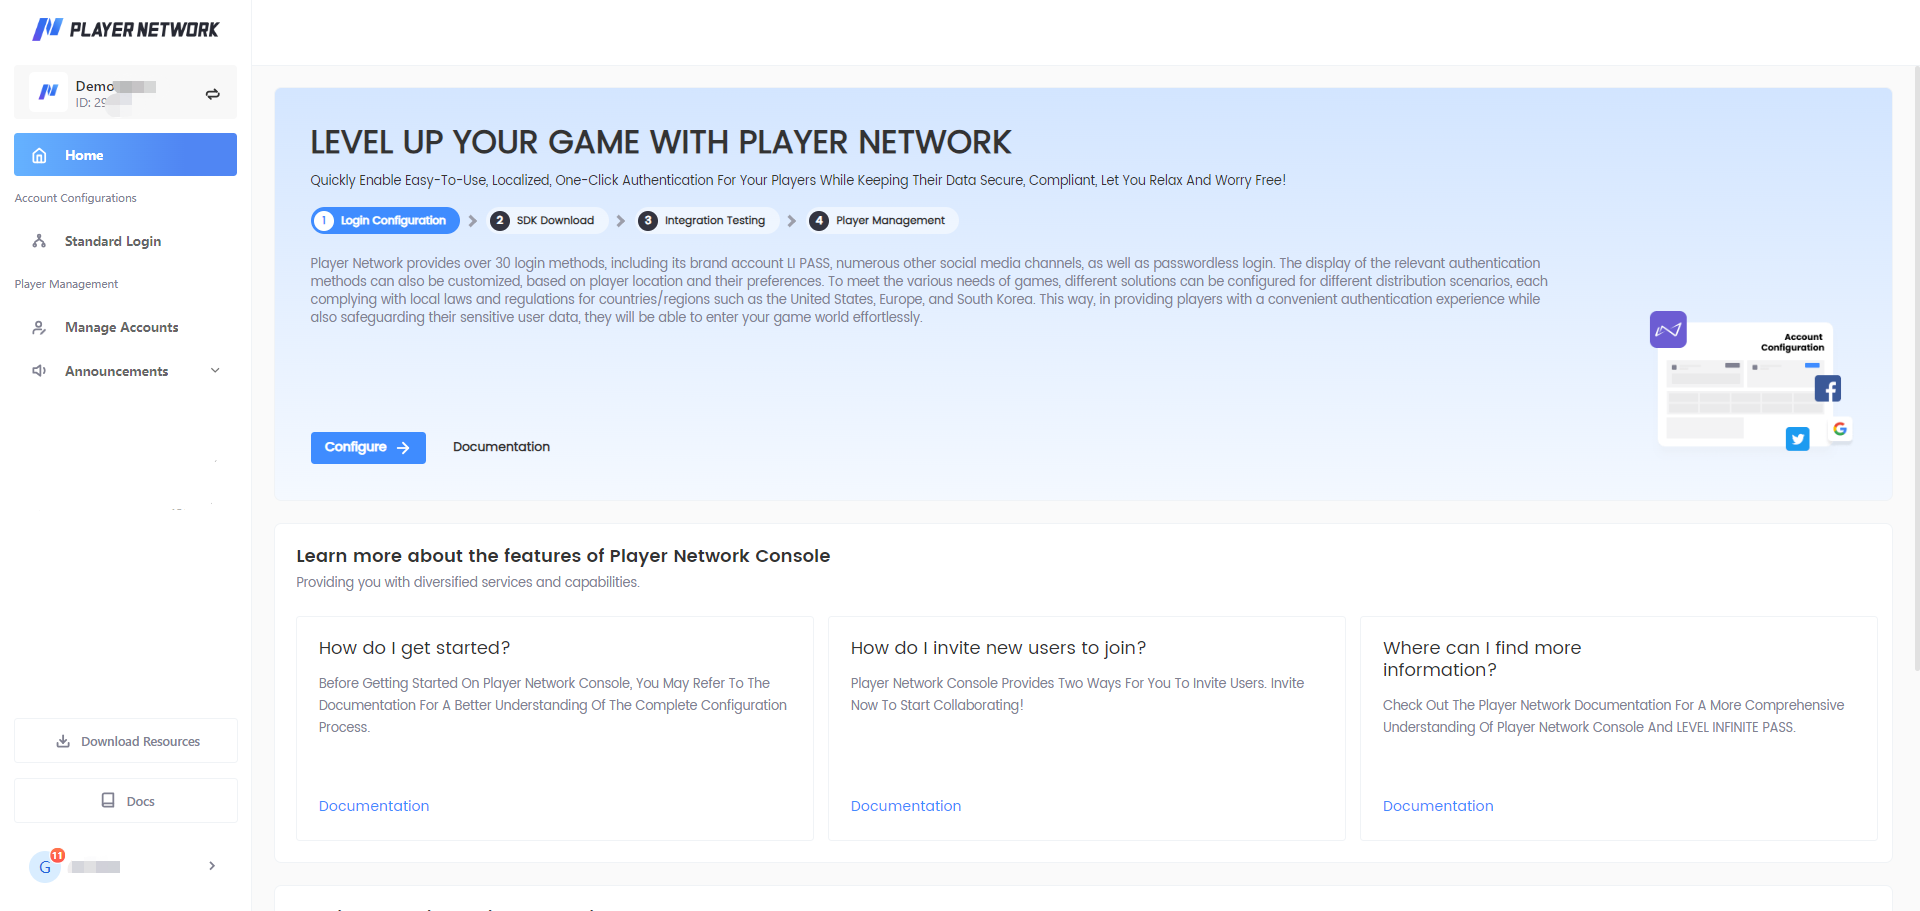Select step 2 SDK Download

pyautogui.click(x=547, y=221)
